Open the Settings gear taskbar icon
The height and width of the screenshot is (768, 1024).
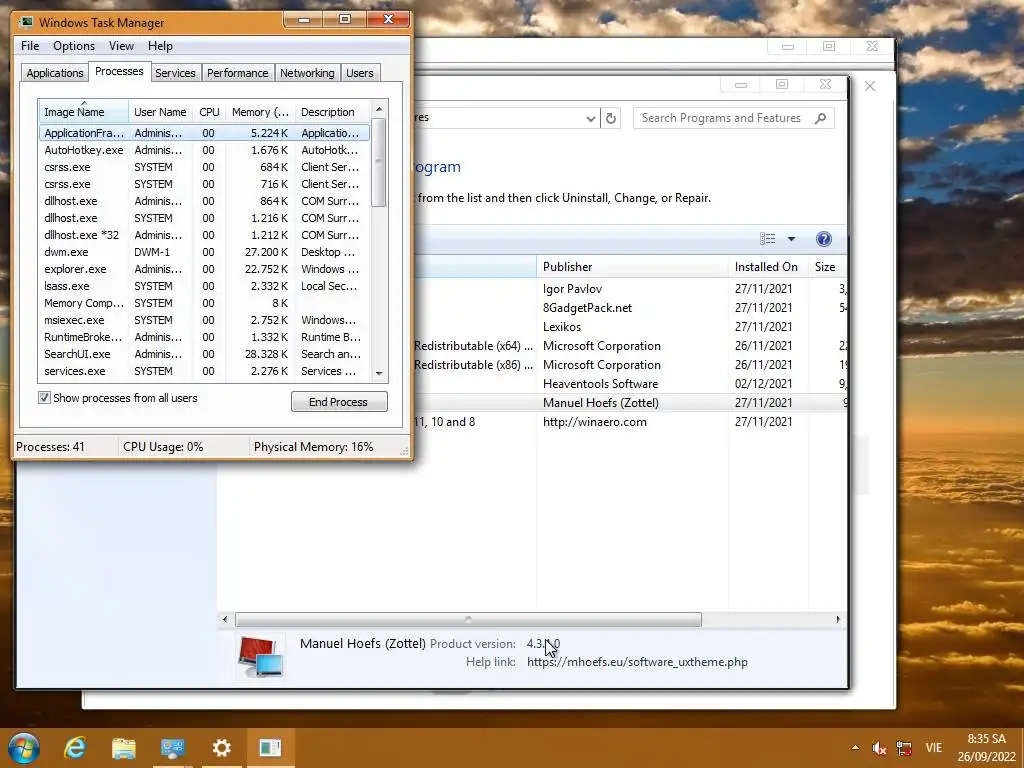(221, 748)
